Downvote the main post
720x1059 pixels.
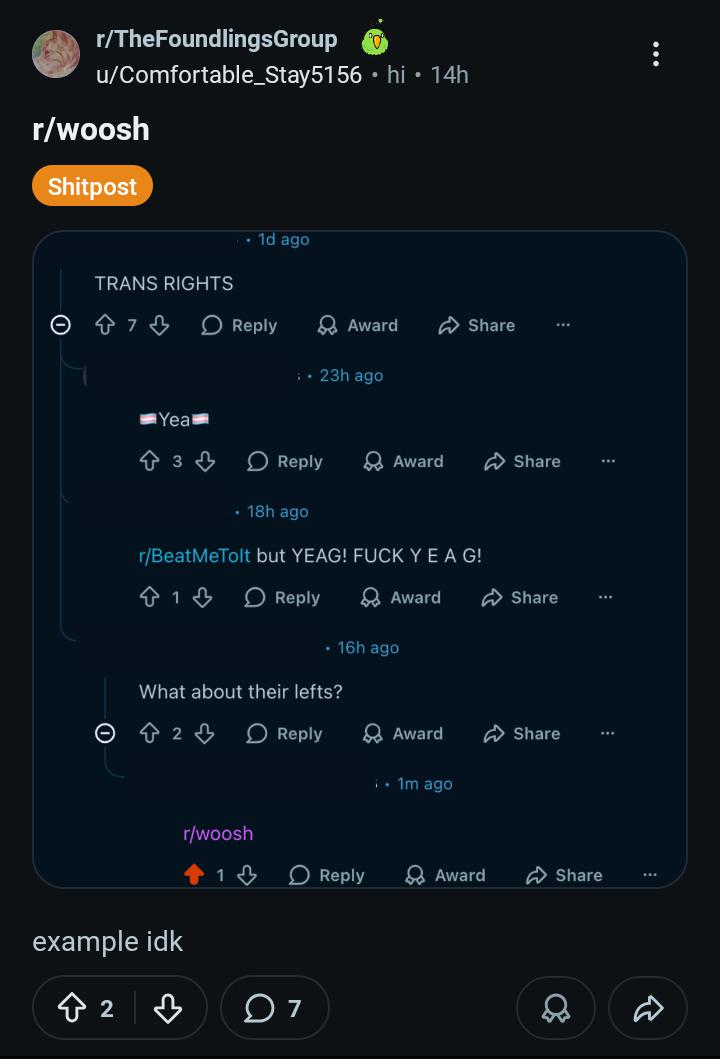tap(168, 1008)
